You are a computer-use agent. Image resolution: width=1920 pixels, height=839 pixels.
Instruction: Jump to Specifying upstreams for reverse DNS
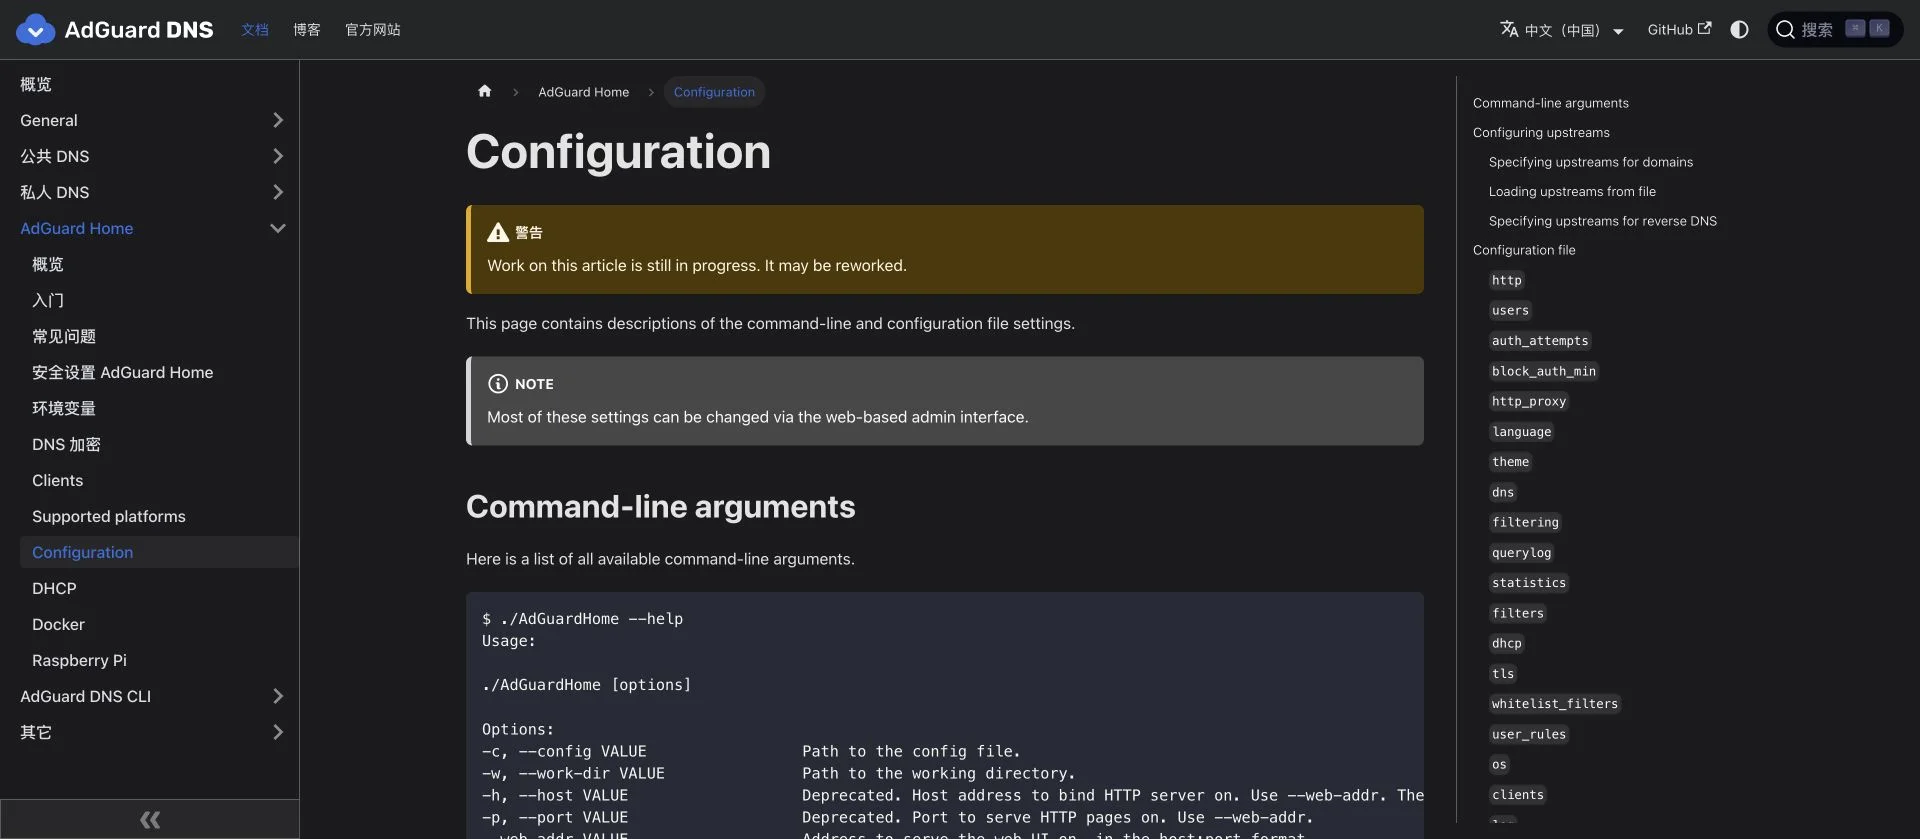1603,221
